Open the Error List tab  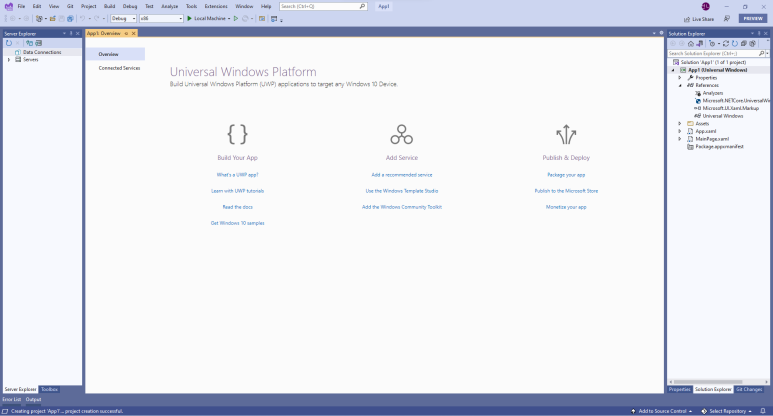coord(12,400)
